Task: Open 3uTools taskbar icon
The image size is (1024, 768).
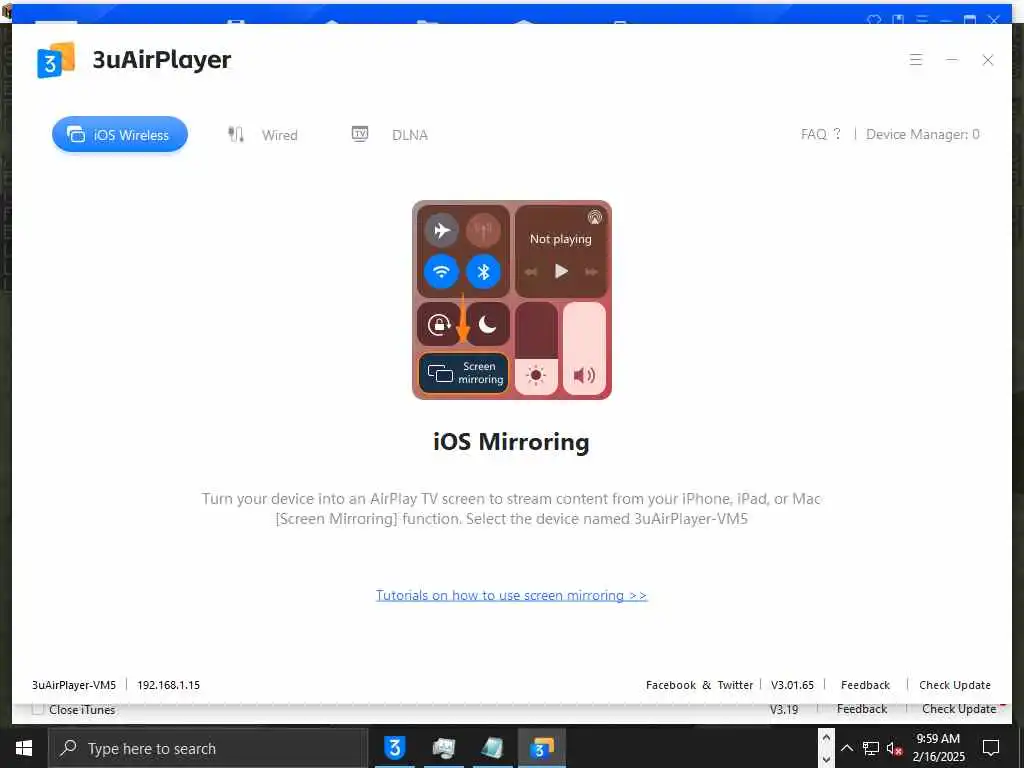Action: click(x=394, y=748)
